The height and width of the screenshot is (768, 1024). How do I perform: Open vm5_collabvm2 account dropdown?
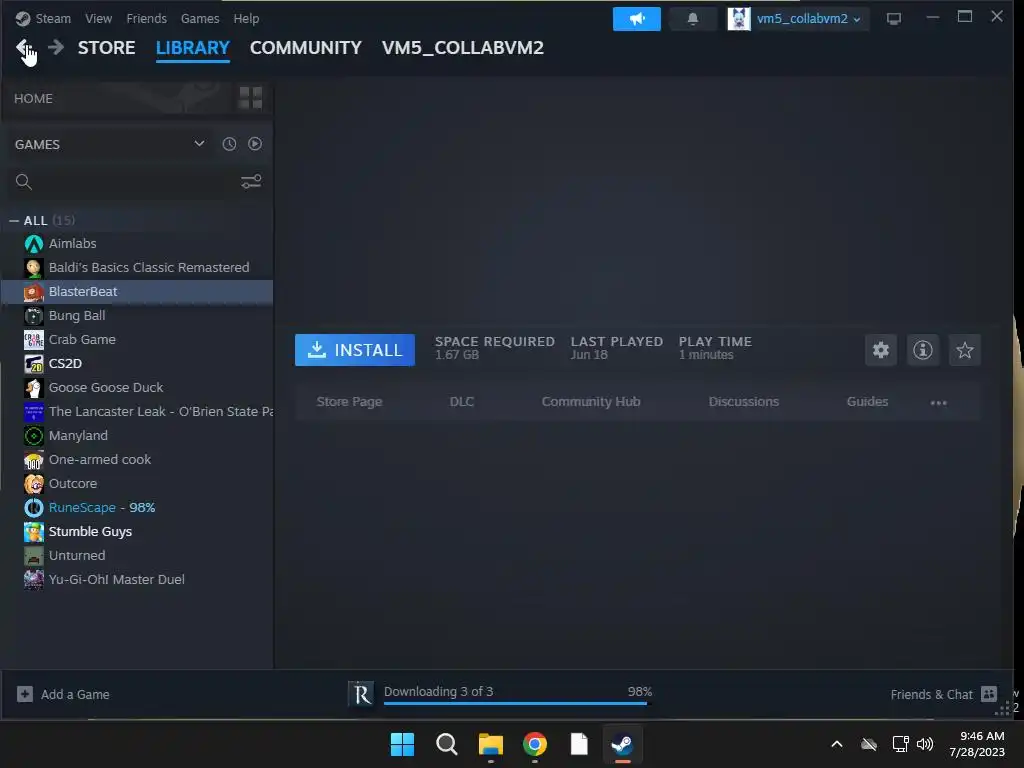click(x=808, y=19)
